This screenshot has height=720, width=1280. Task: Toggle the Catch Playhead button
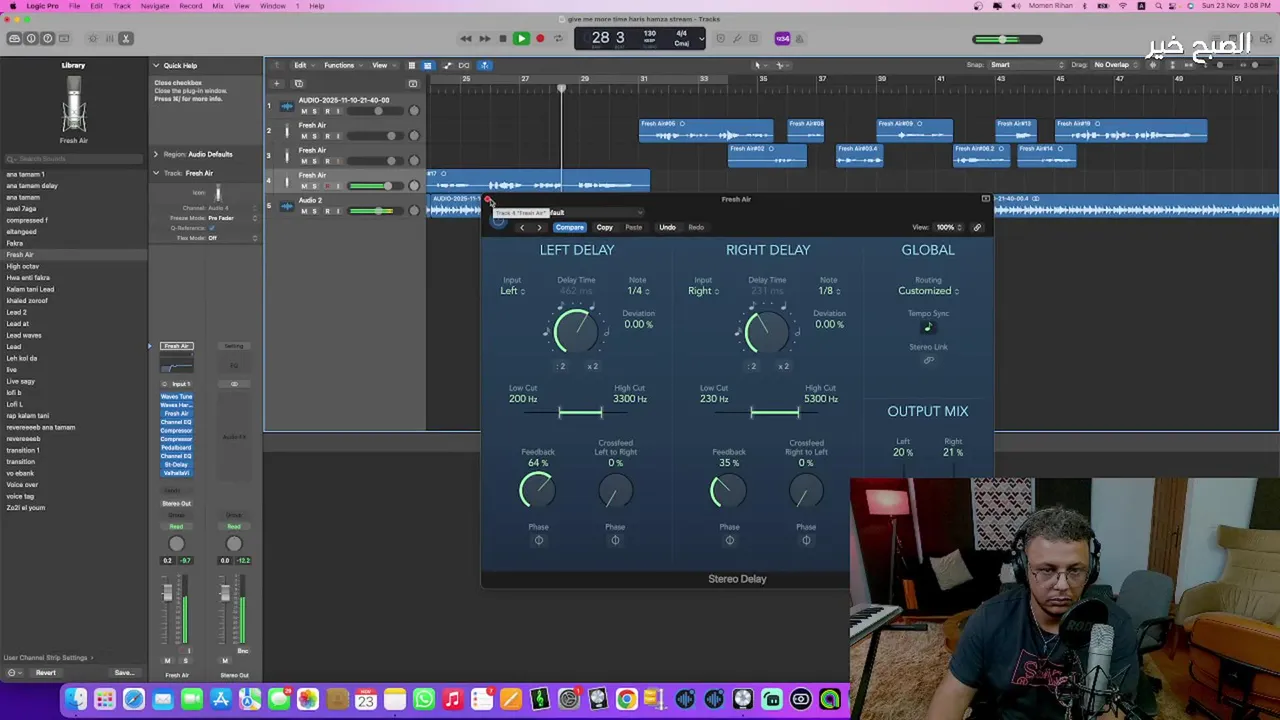[x=484, y=65]
